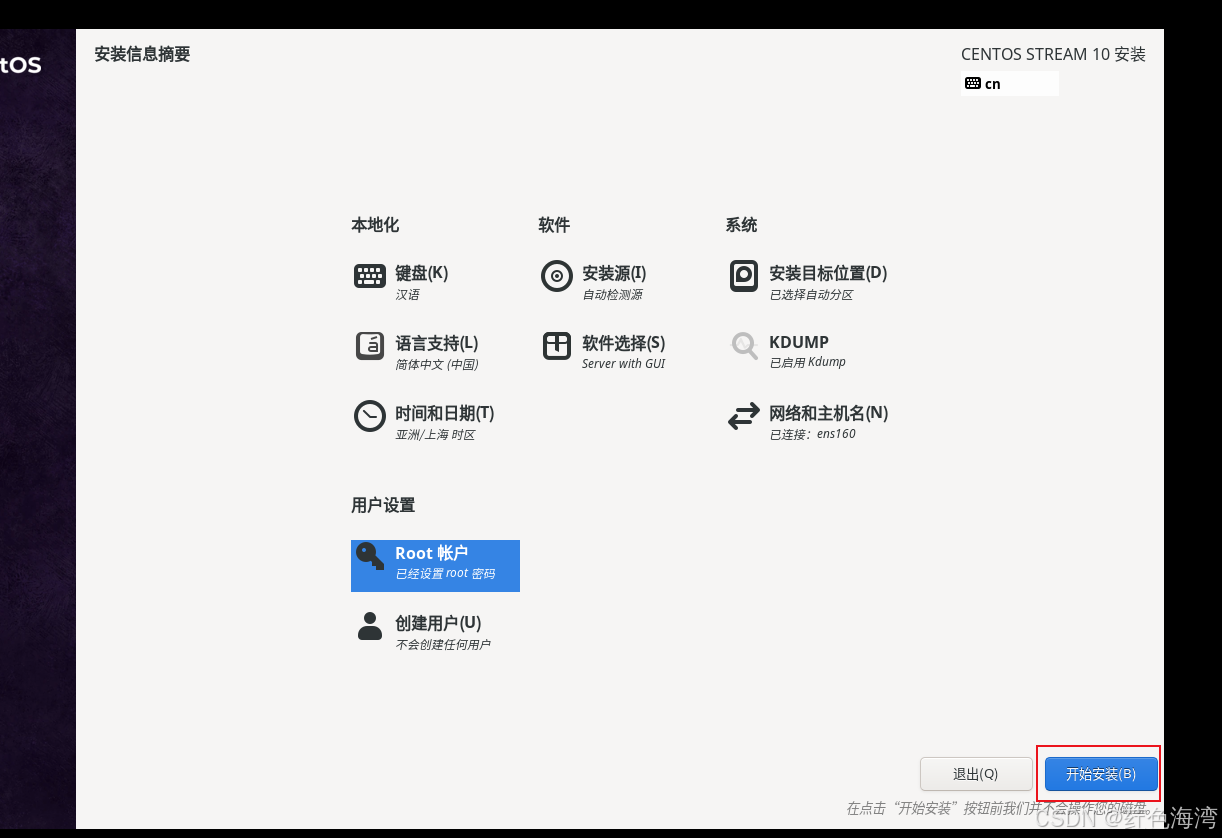Select the Root 帐户 key icon
This screenshot has height=838, width=1222.
(370, 556)
